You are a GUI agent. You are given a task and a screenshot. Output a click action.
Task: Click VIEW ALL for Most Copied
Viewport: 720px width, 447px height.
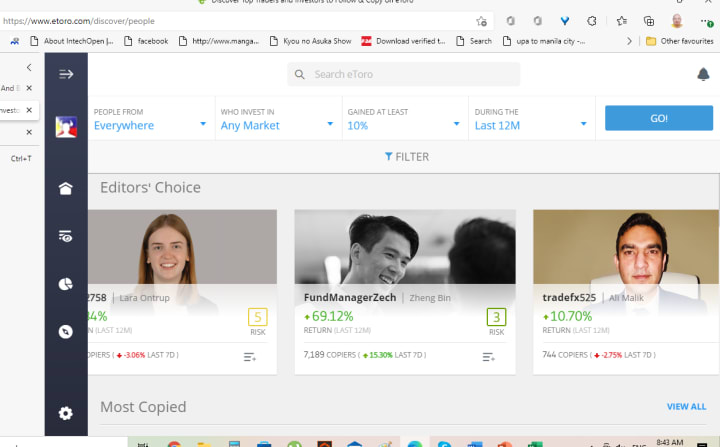(686, 407)
